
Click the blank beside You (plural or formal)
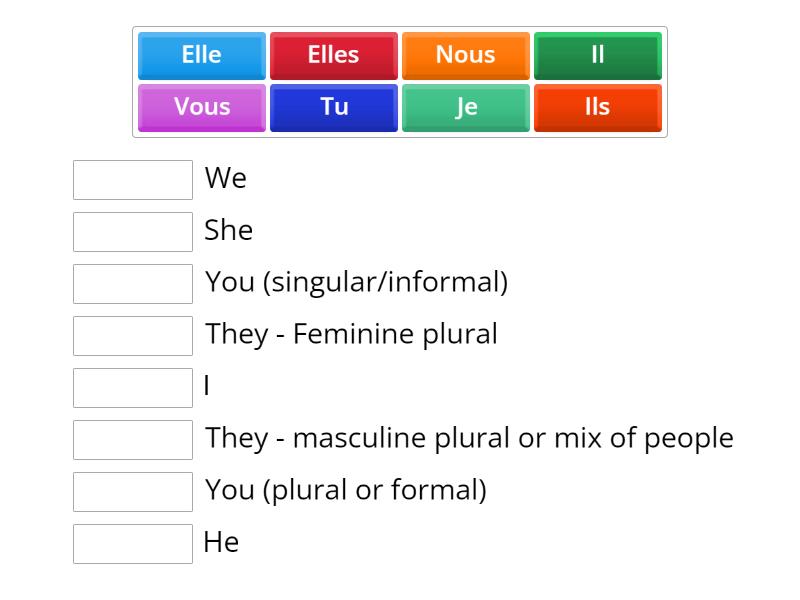point(132,492)
